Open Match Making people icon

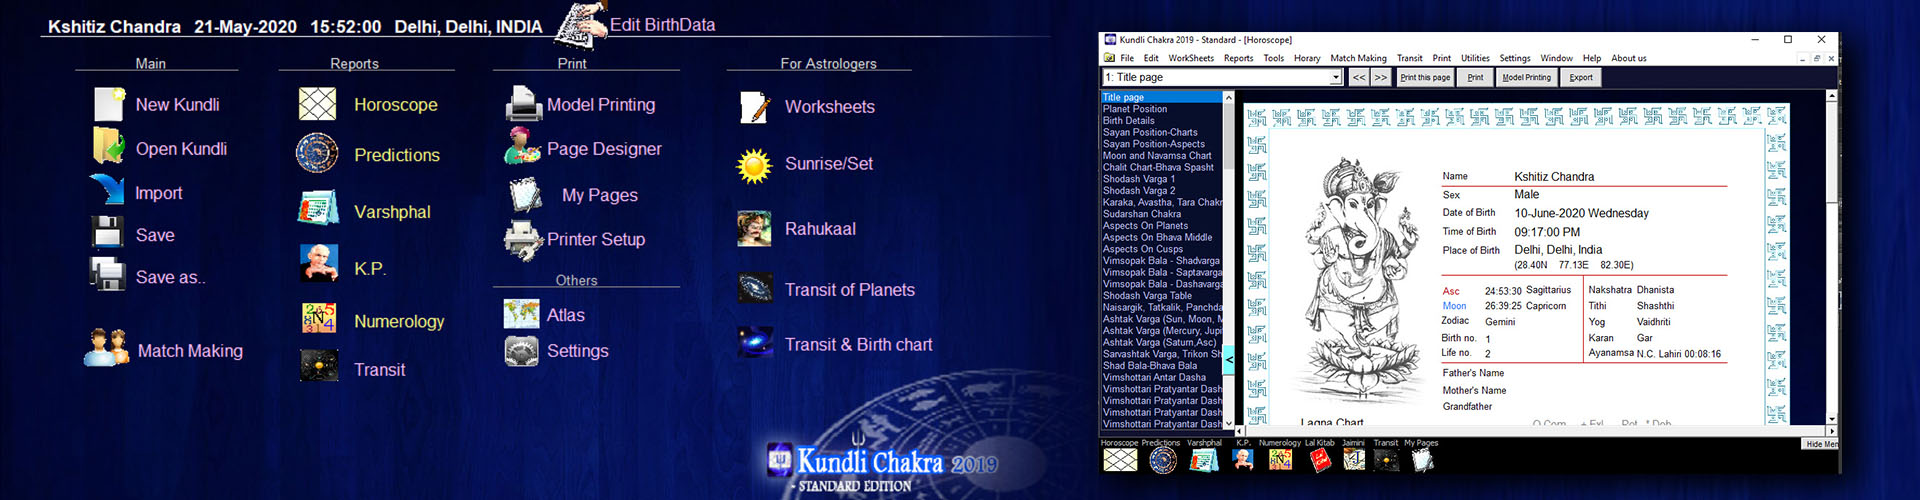point(106,348)
